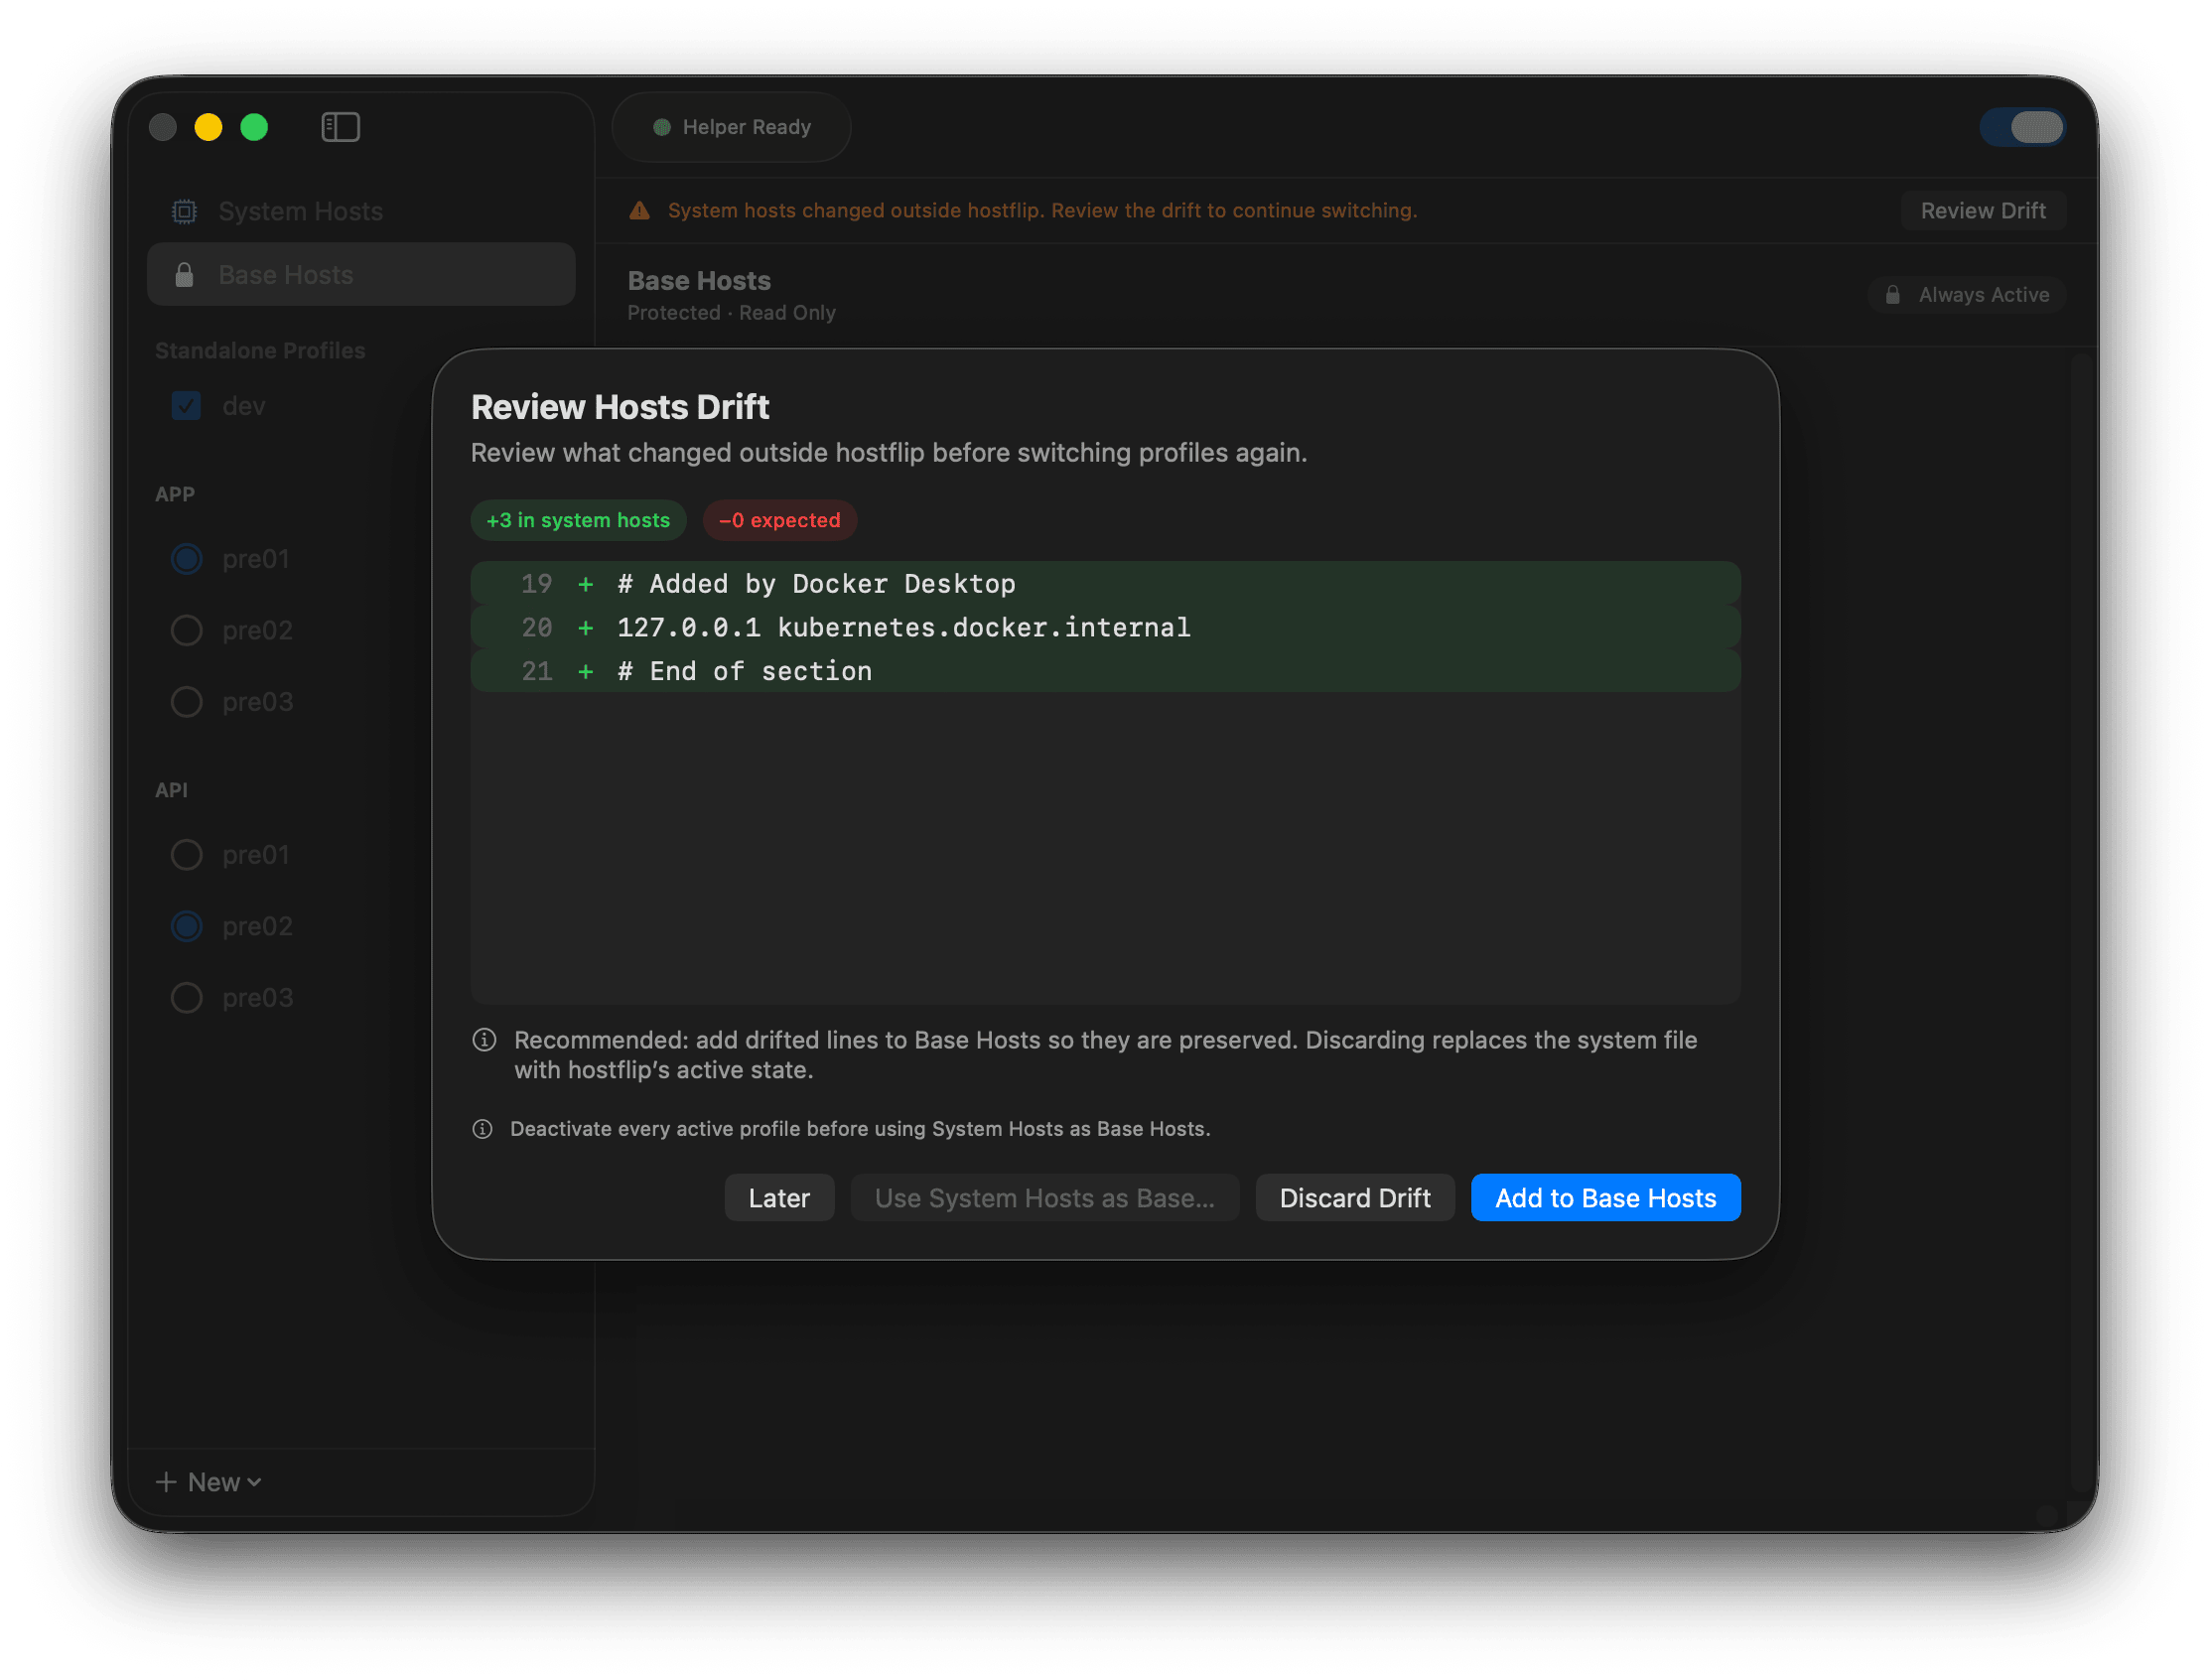2210x1680 pixels.
Task: Click the info icon beside Recommended note
Action: click(484, 1040)
